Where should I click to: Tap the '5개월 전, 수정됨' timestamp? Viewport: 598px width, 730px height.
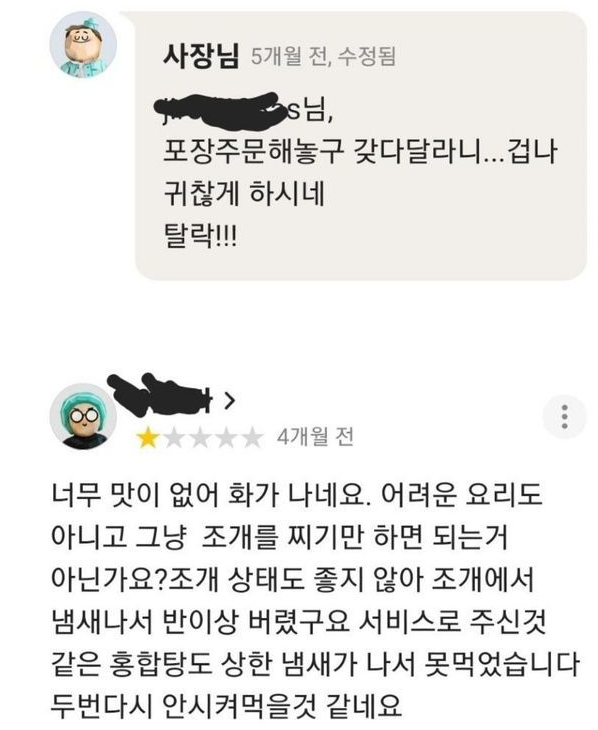[x=324, y=57]
